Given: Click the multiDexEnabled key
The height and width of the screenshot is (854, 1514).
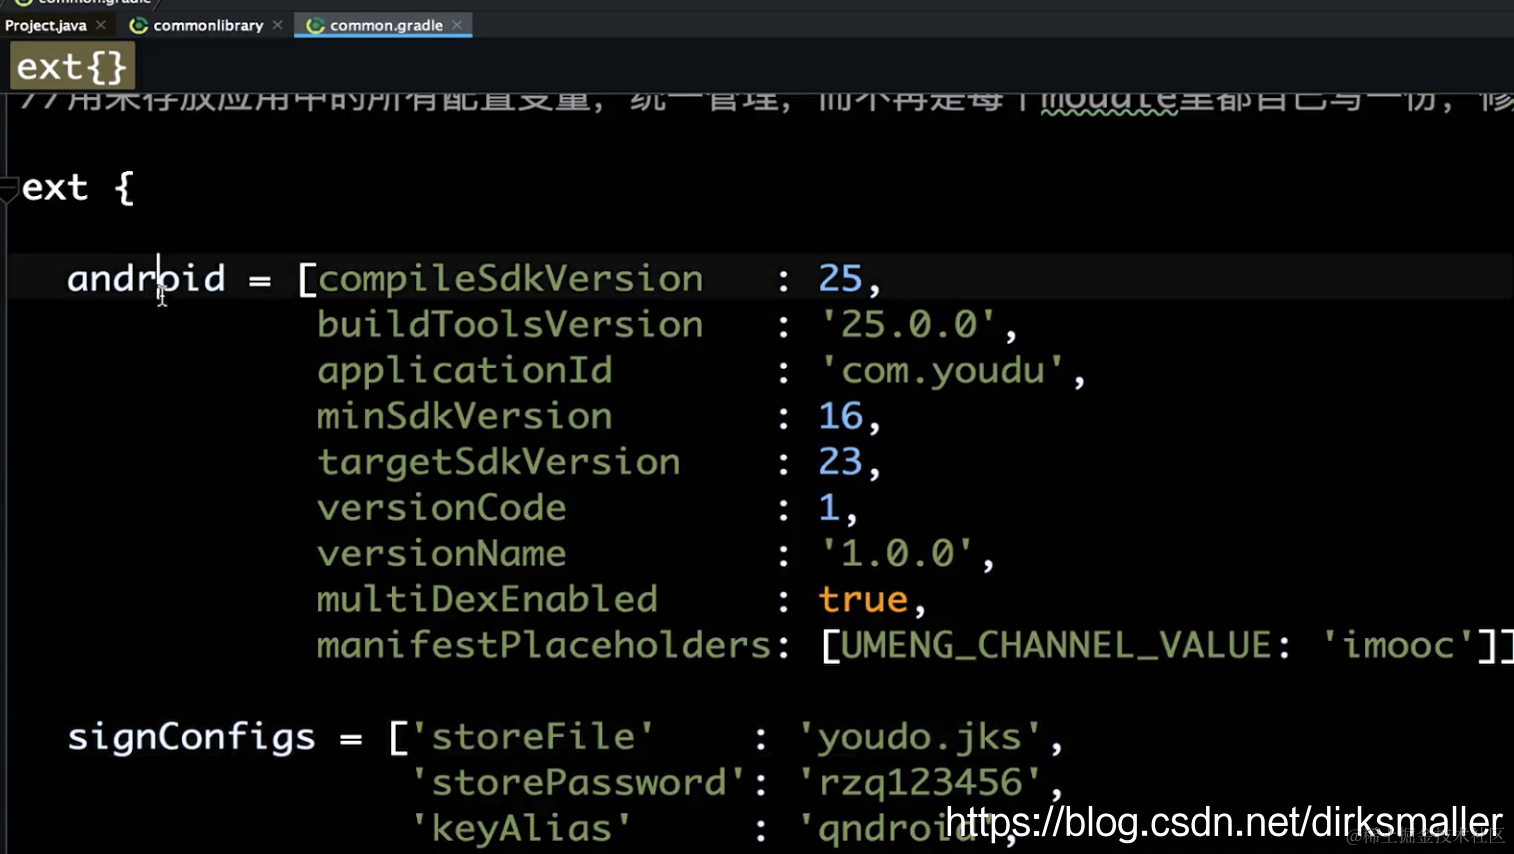Looking at the screenshot, I should [487, 599].
